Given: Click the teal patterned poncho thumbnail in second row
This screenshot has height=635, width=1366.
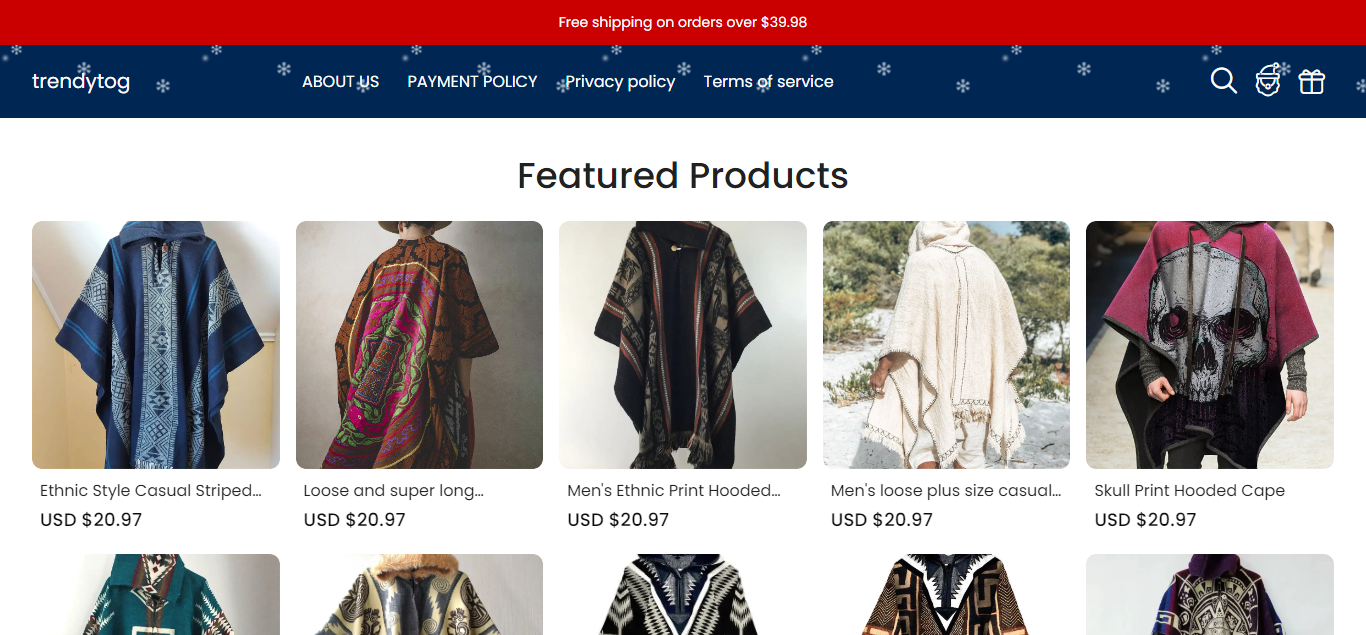Looking at the screenshot, I should click(156, 595).
